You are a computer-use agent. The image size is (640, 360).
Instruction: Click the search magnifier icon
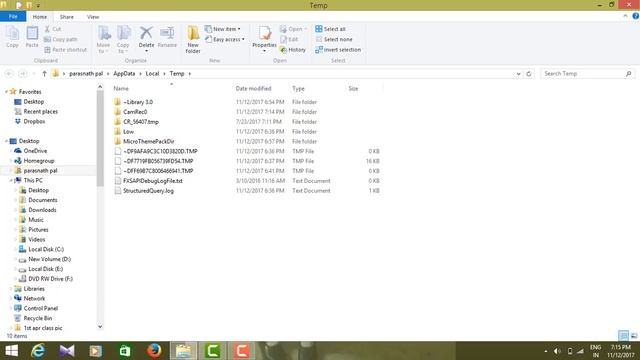click(x=629, y=73)
